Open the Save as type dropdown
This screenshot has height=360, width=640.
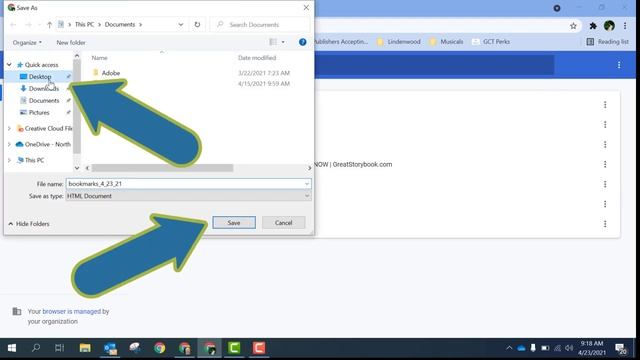tap(188, 196)
